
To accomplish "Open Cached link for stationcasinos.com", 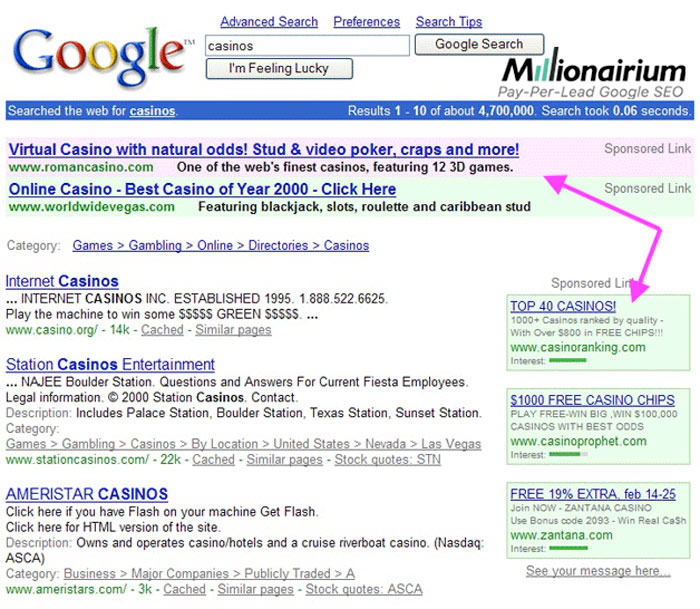I will [213, 459].
